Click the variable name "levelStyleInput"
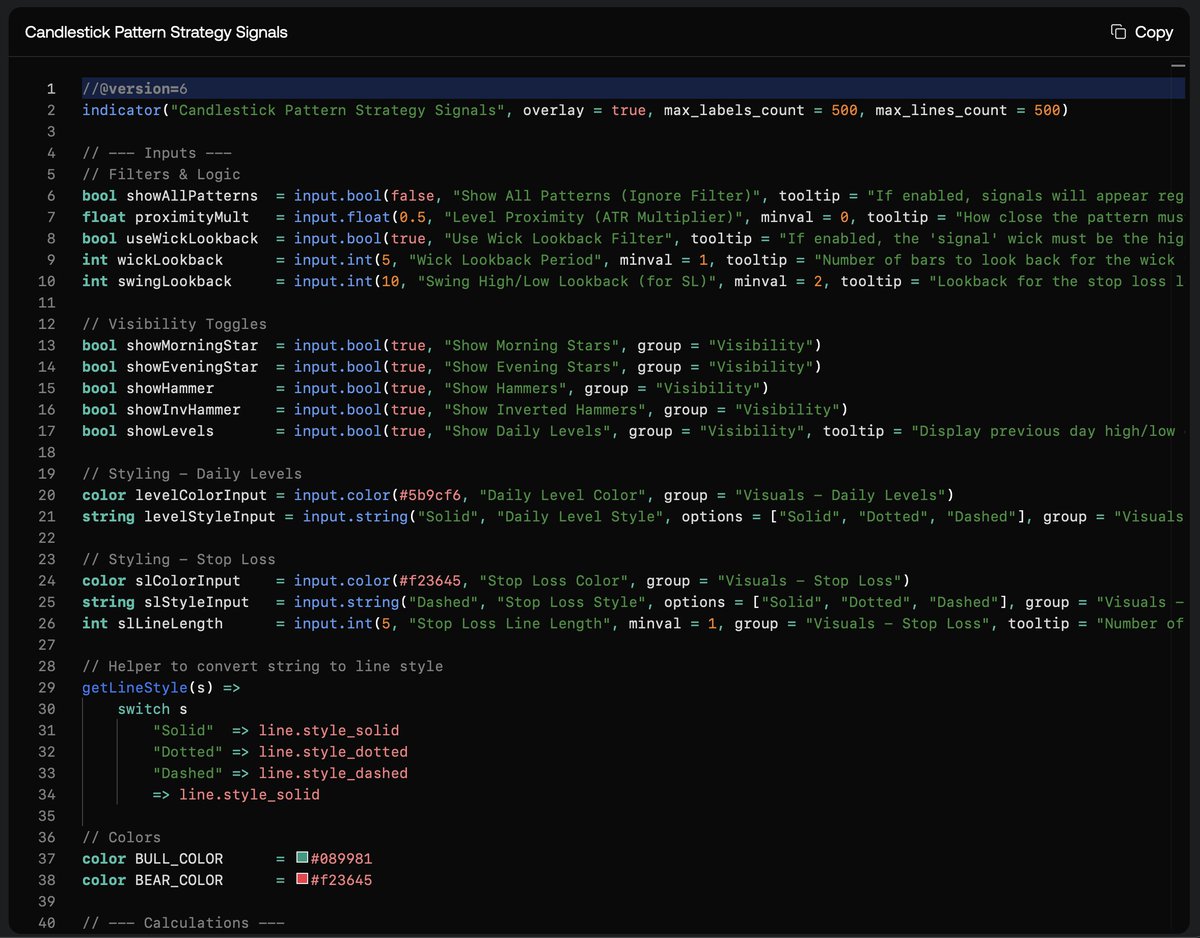Screen dimensions: 1200x938 pos(210,517)
